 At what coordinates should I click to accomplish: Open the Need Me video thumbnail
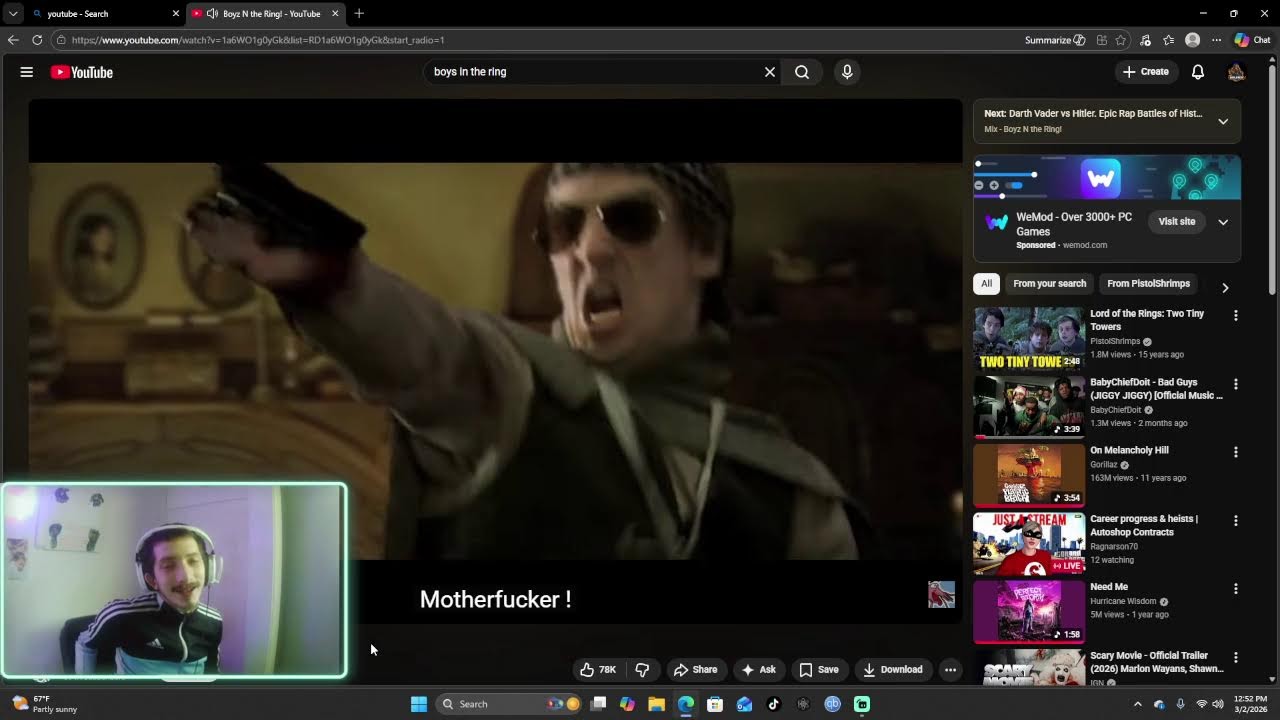(x=1029, y=612)
